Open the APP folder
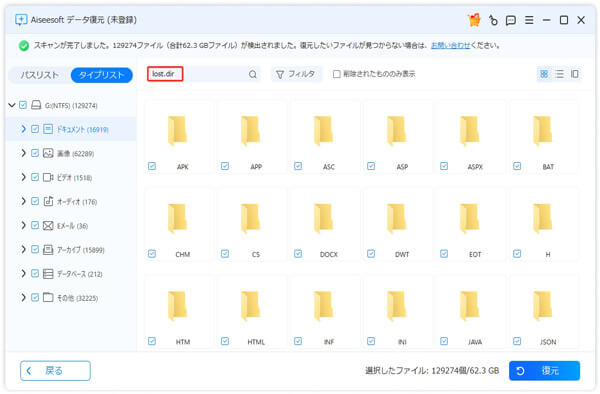The height and width of the screenshot is (394, 600). [250, 131]
